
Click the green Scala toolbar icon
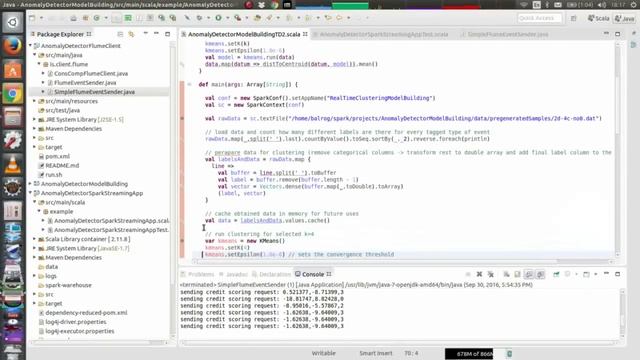(x=128, y=18)
